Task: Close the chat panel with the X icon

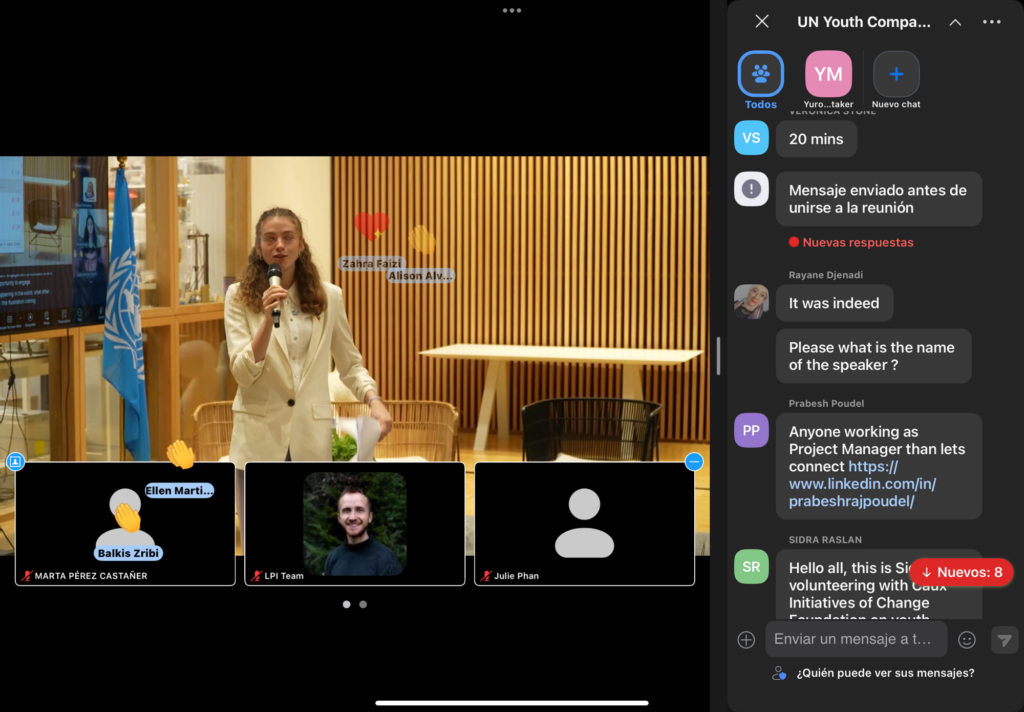Action: (x=762, y=22)
